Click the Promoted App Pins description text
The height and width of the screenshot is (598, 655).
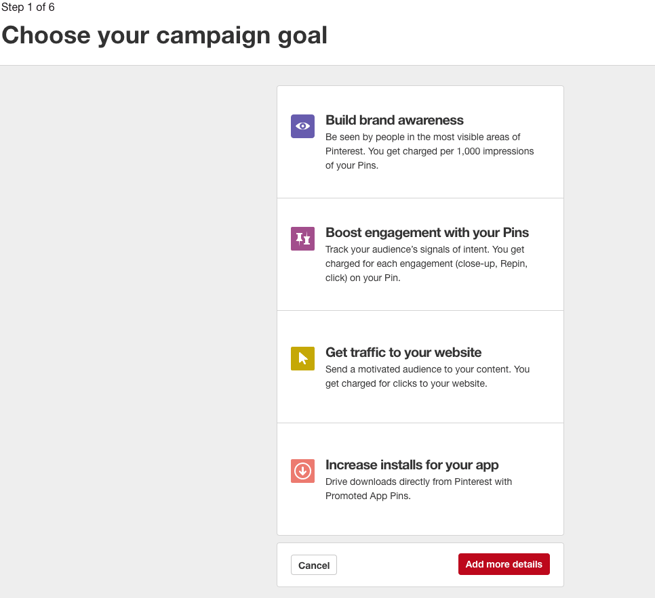tap(419, 489)
